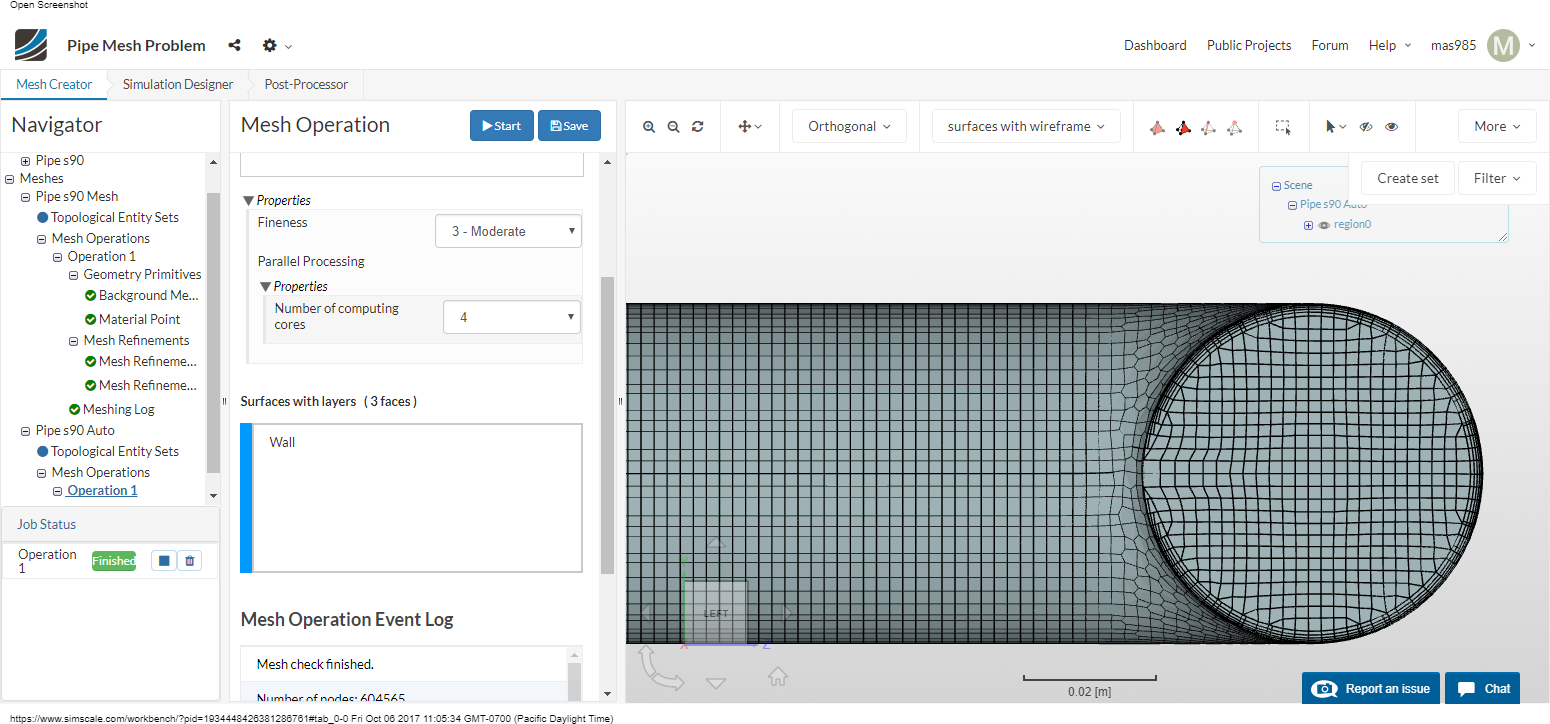Start the mesh operation
The height and width of the screenshot is (724, 1550).
click(x=502, y=126)
